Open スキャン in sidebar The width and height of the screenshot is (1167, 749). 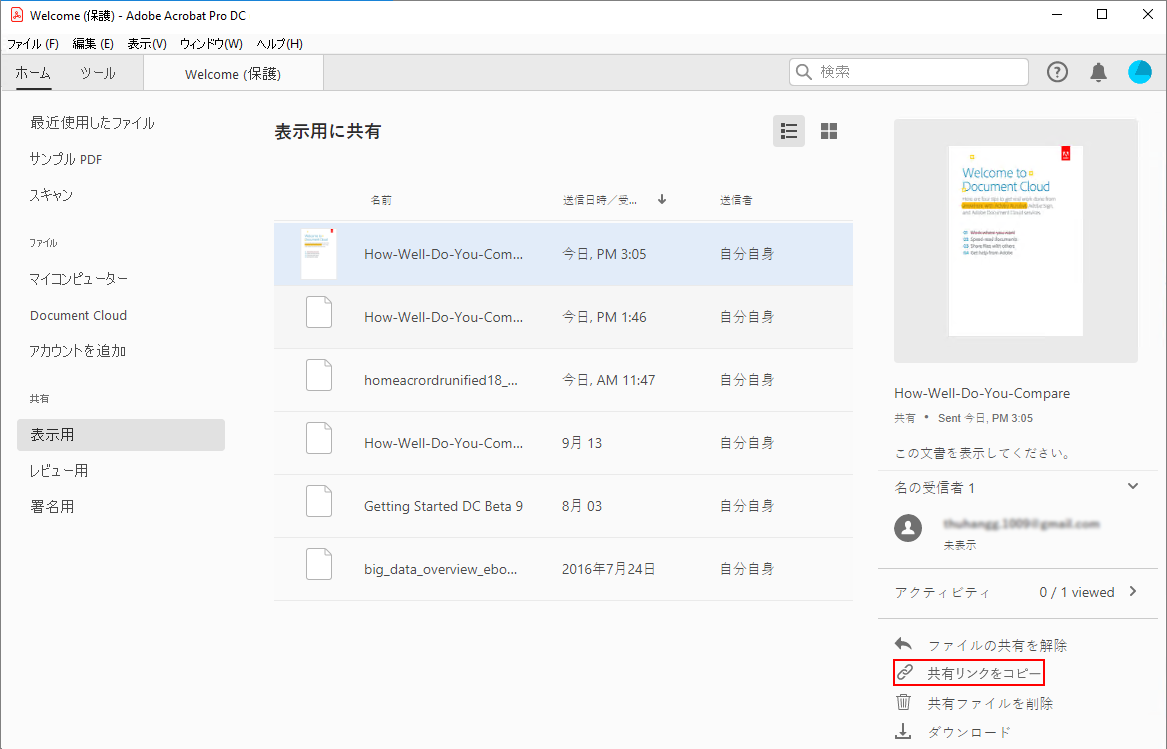tap(51, 195)
